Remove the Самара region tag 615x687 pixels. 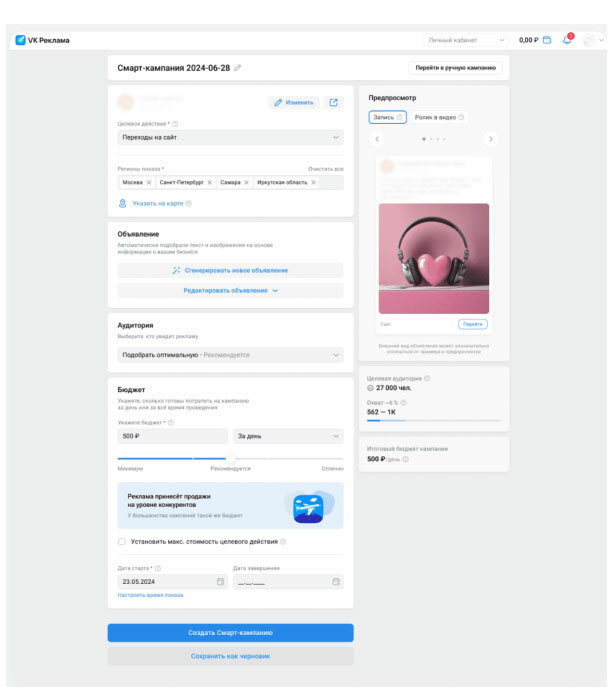click(247, 182)
